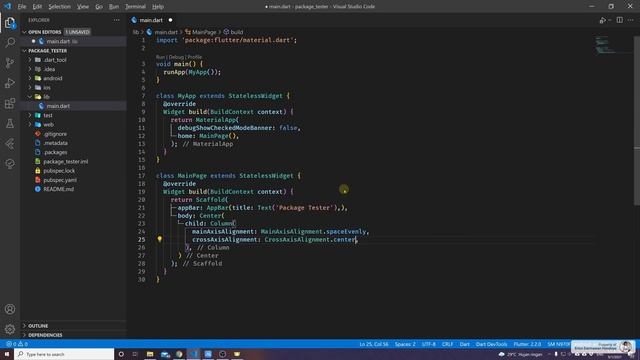Expand the OUTLINE section
The width and height of the screenshot is (640, 360).
pos(38,326)
